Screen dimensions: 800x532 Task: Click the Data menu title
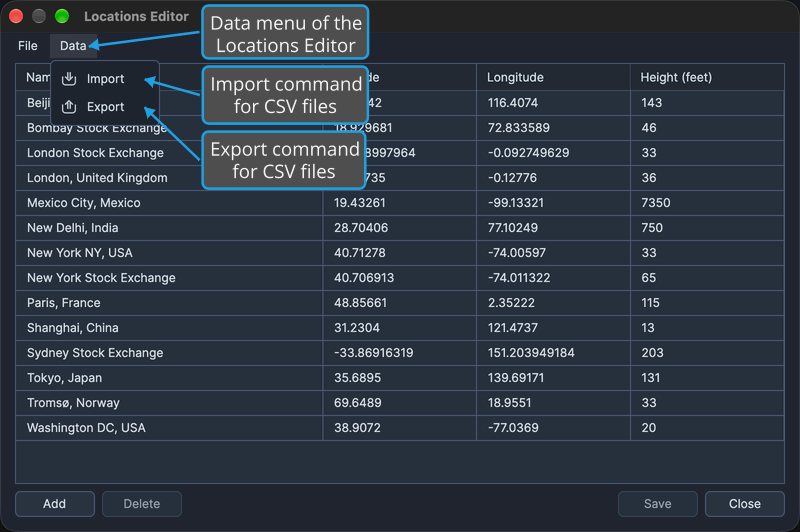tap(73, 46)
